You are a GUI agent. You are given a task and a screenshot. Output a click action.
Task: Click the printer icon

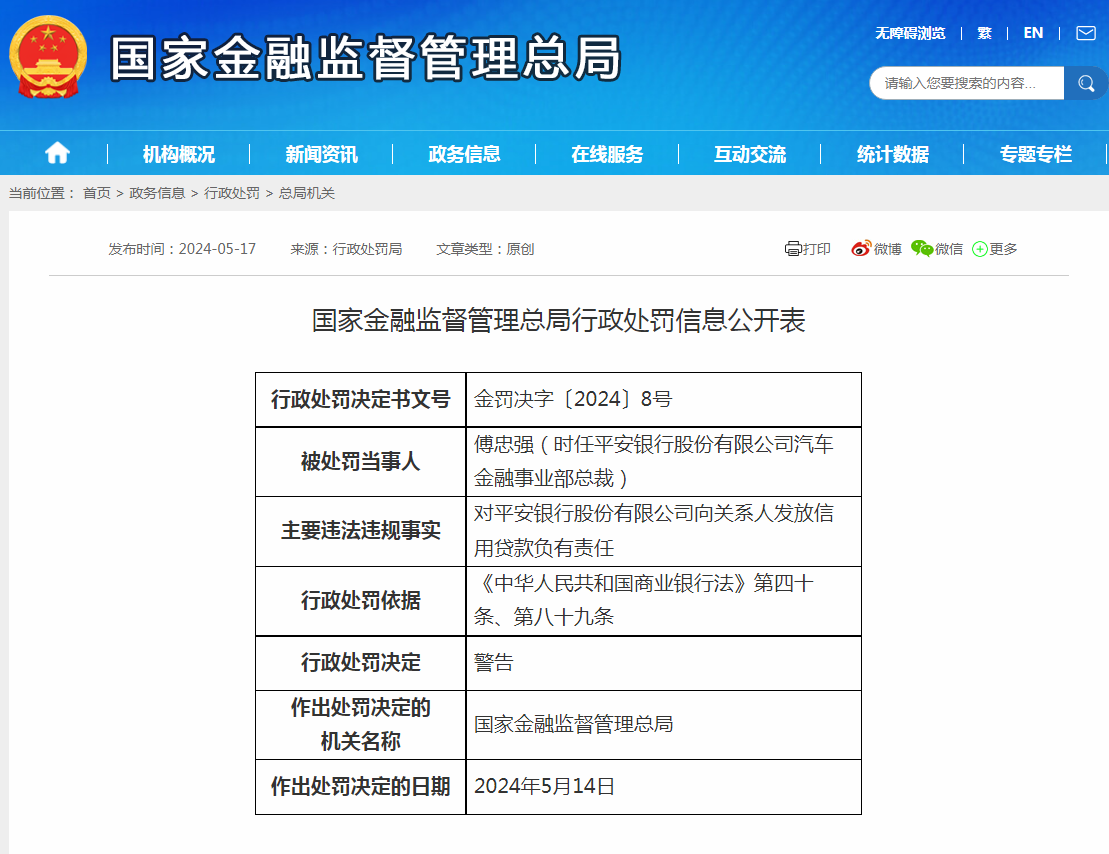(x=793, y=248)
